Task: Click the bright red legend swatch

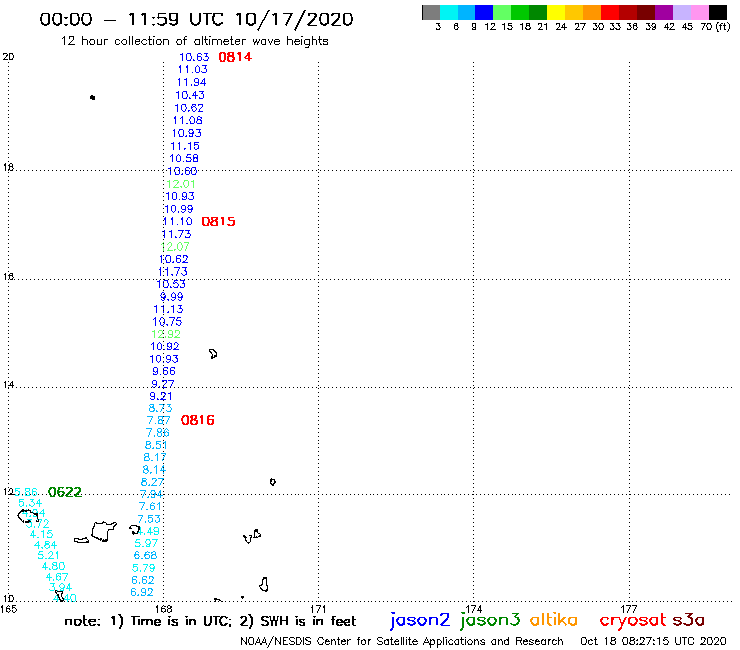Action: click(610, 12)
